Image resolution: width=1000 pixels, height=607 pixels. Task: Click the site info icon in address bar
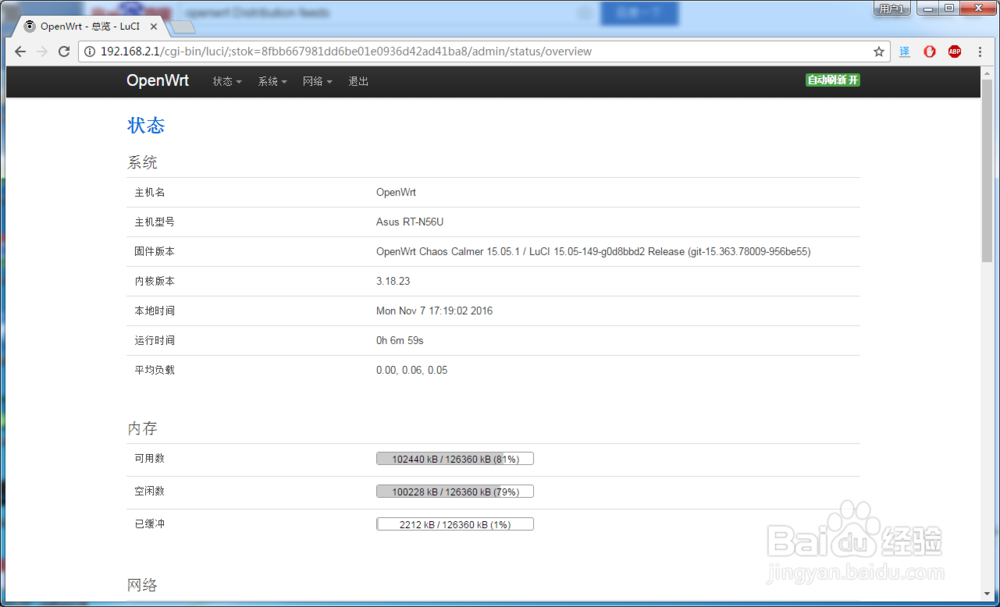90,52
